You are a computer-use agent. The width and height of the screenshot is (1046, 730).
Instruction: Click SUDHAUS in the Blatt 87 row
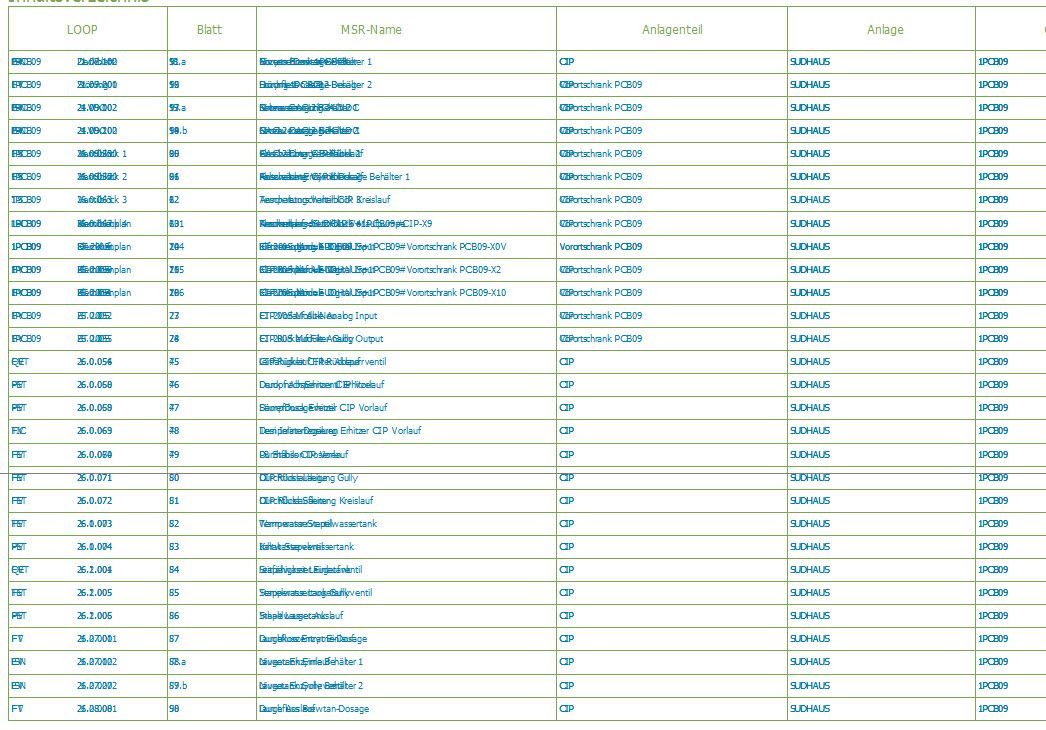[x=810, y=639]
